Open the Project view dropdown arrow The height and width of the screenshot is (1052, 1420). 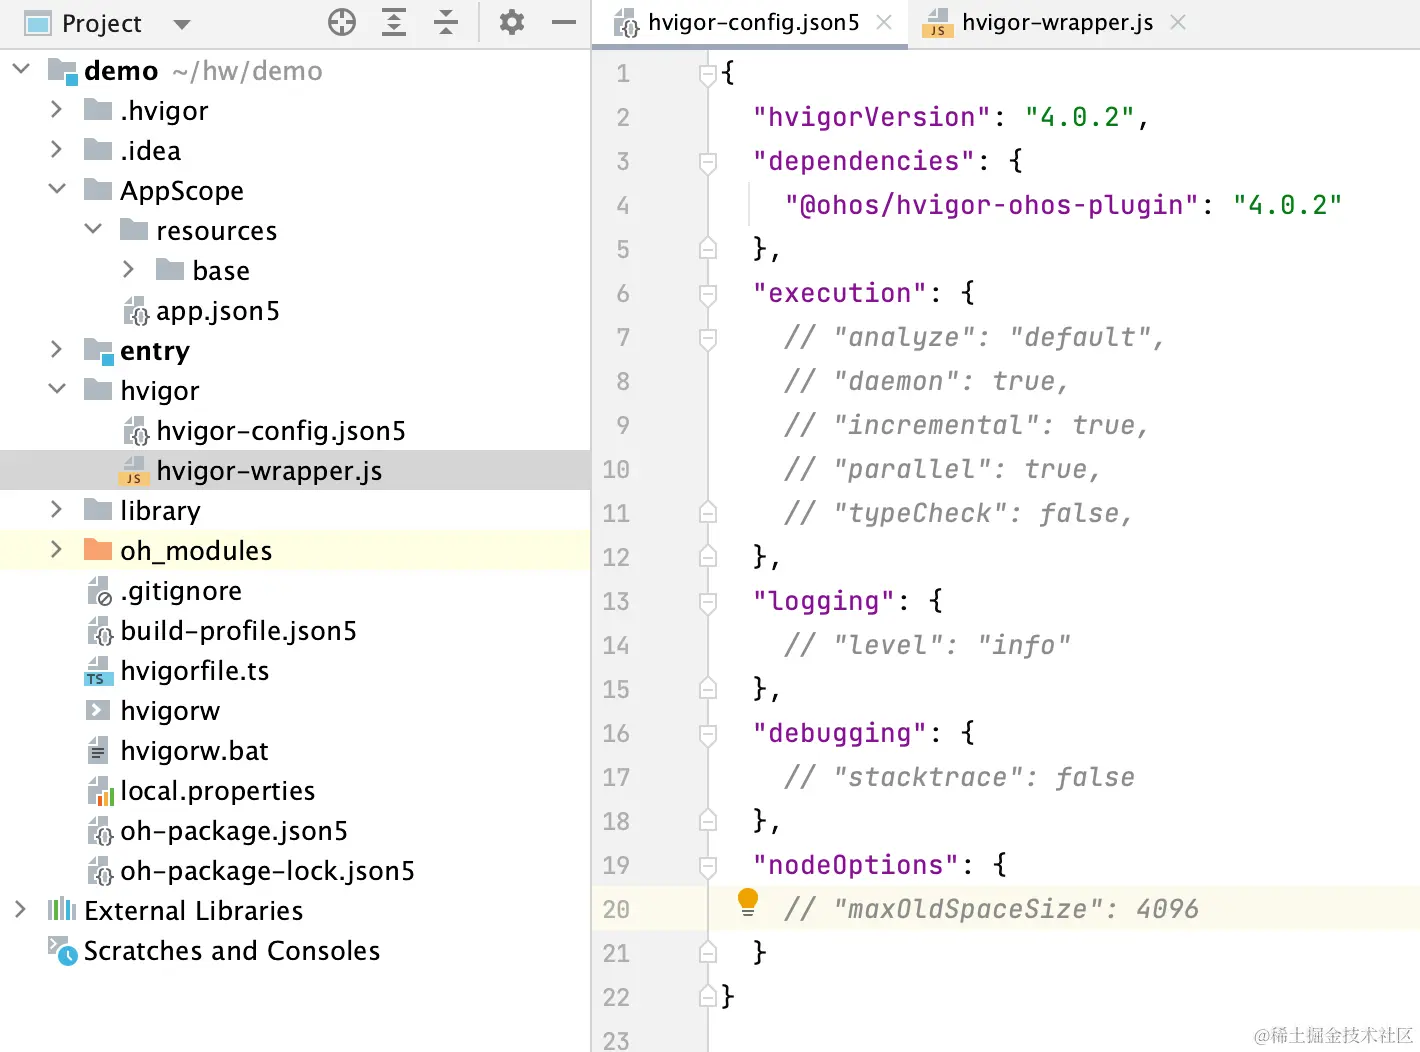(x=181, y=24)
